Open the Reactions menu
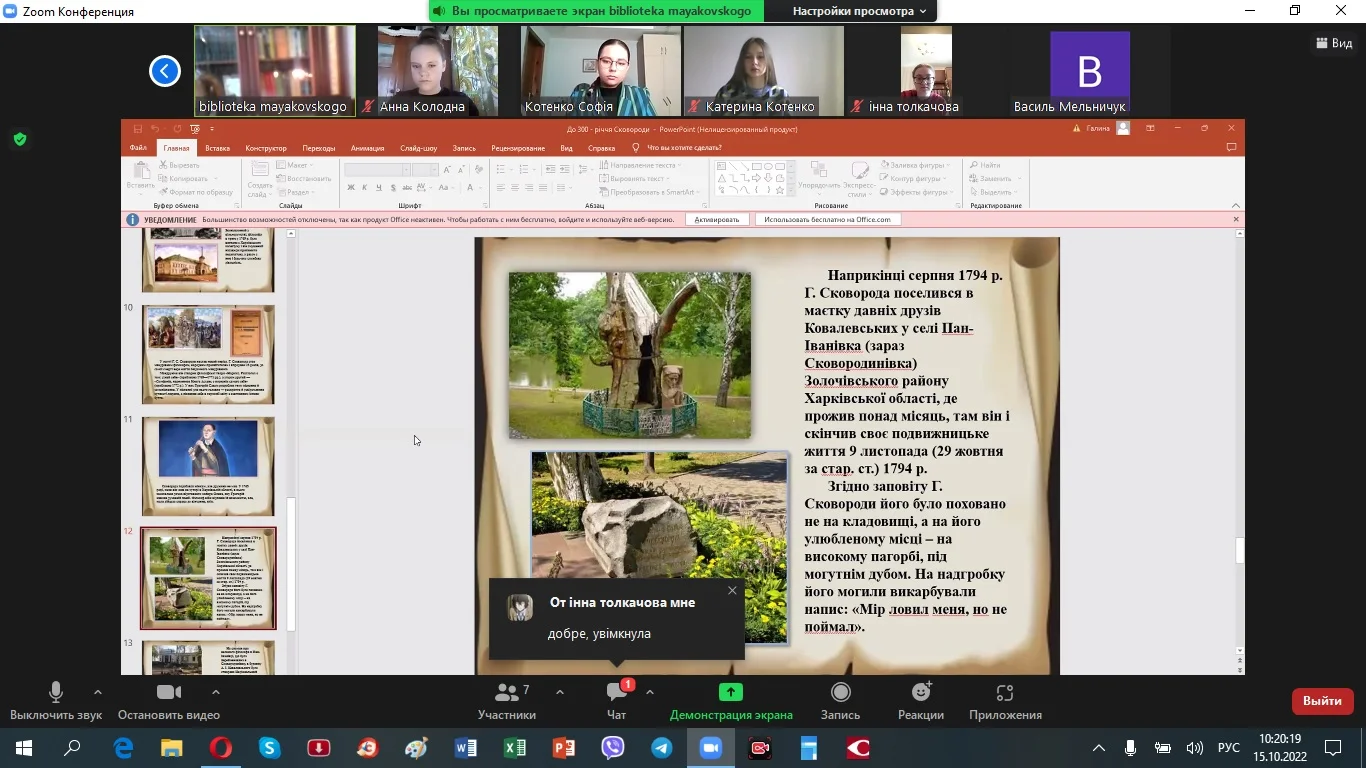1366x768 pixels. tap(921, 700)
